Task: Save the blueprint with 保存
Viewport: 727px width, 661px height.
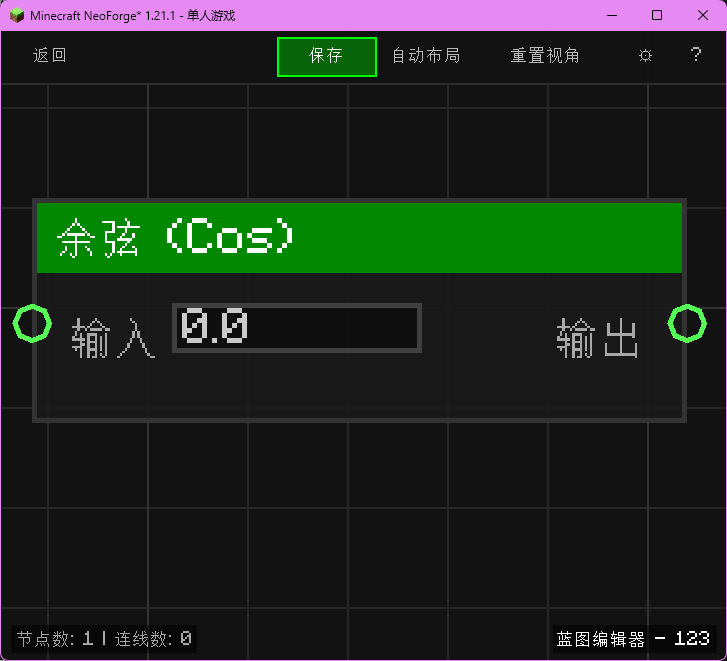Action: (x=327, y=57)
